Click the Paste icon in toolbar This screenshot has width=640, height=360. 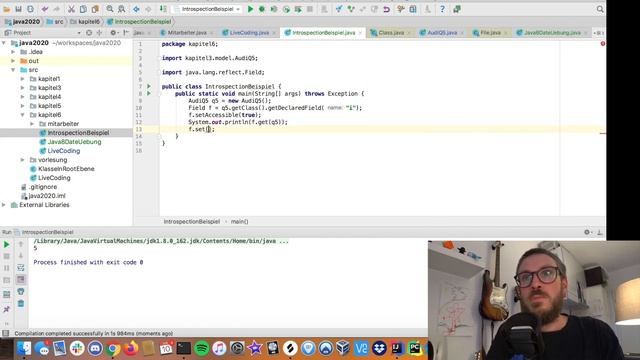click(x=95, y=9)
